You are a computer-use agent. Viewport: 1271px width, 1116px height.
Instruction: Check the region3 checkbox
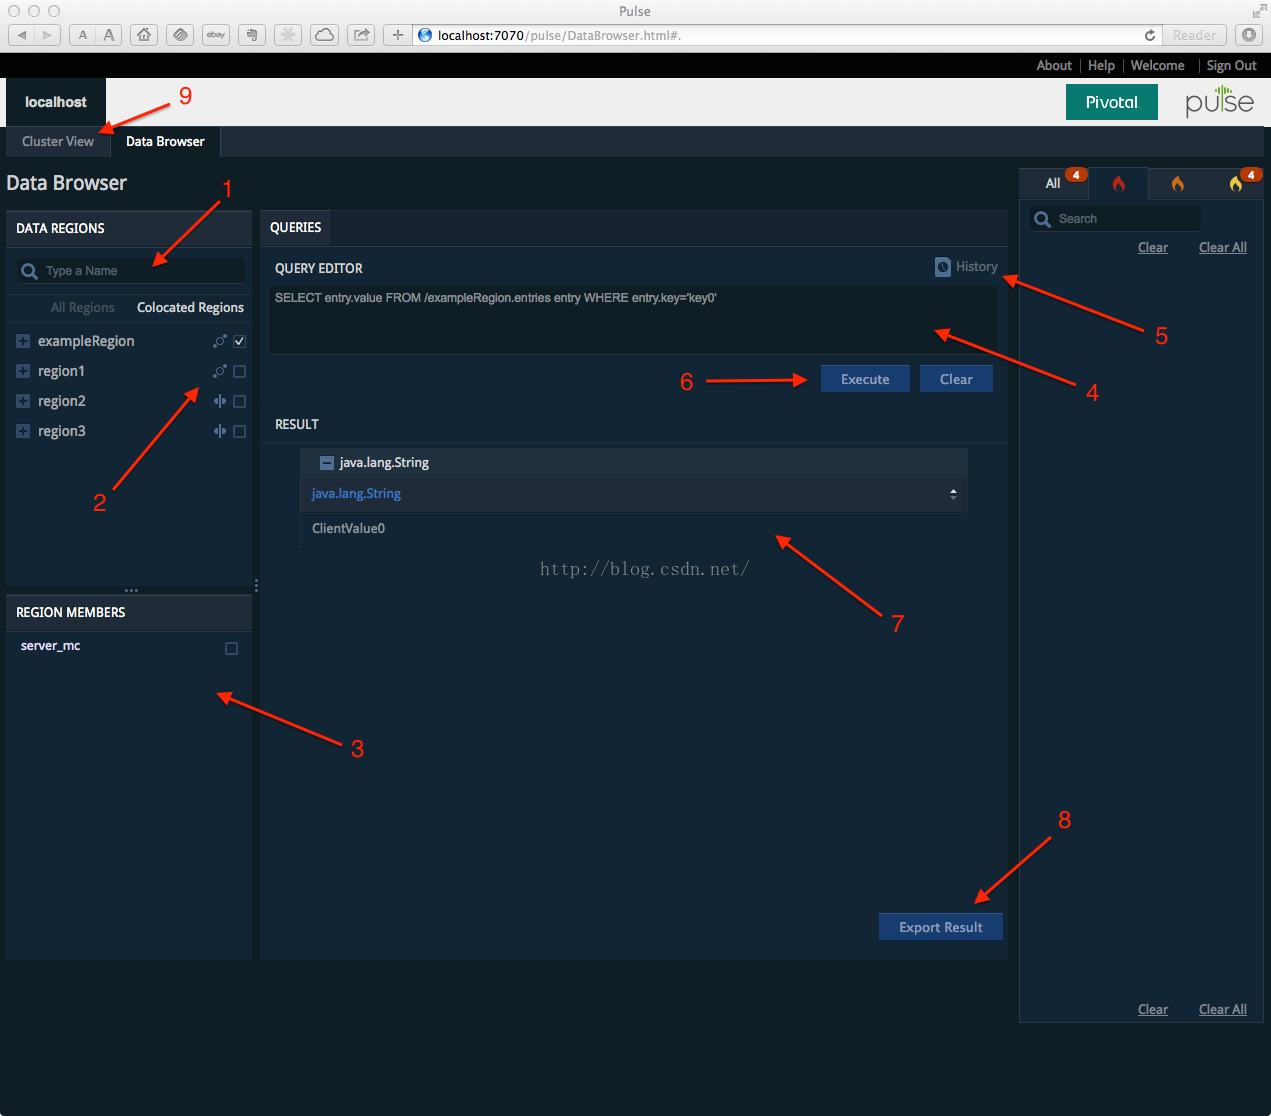pyautogui.click(x=239, y=431)
